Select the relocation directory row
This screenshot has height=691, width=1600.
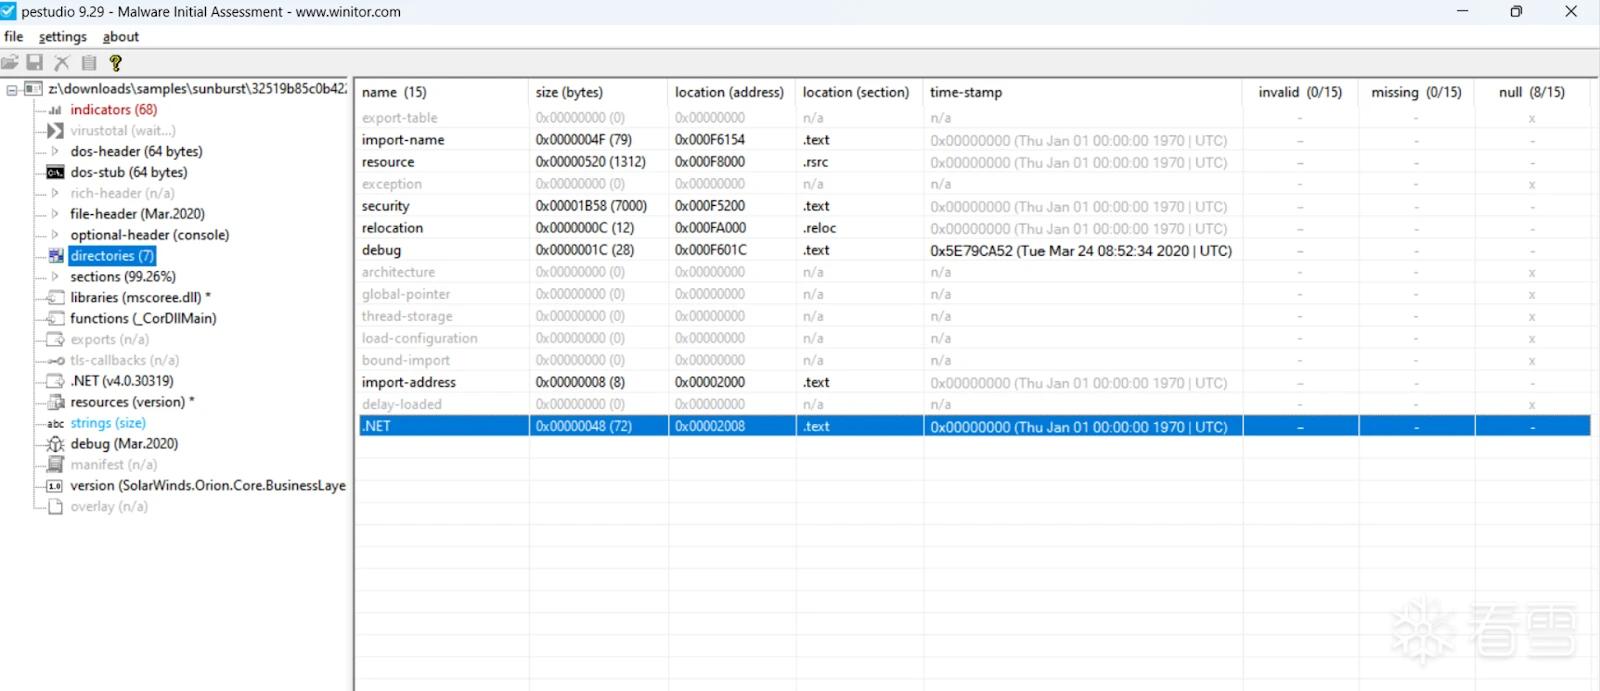coord(975,228)
